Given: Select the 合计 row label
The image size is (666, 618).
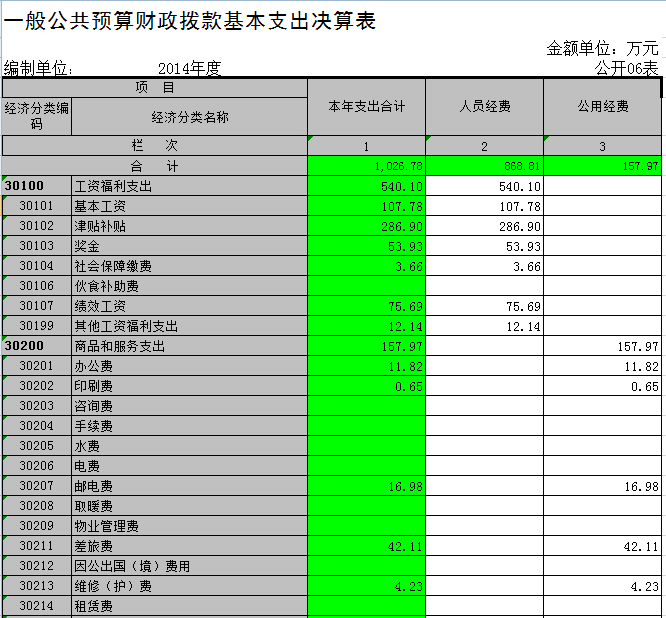Looking at the screenshot, I should click(155, 166).
